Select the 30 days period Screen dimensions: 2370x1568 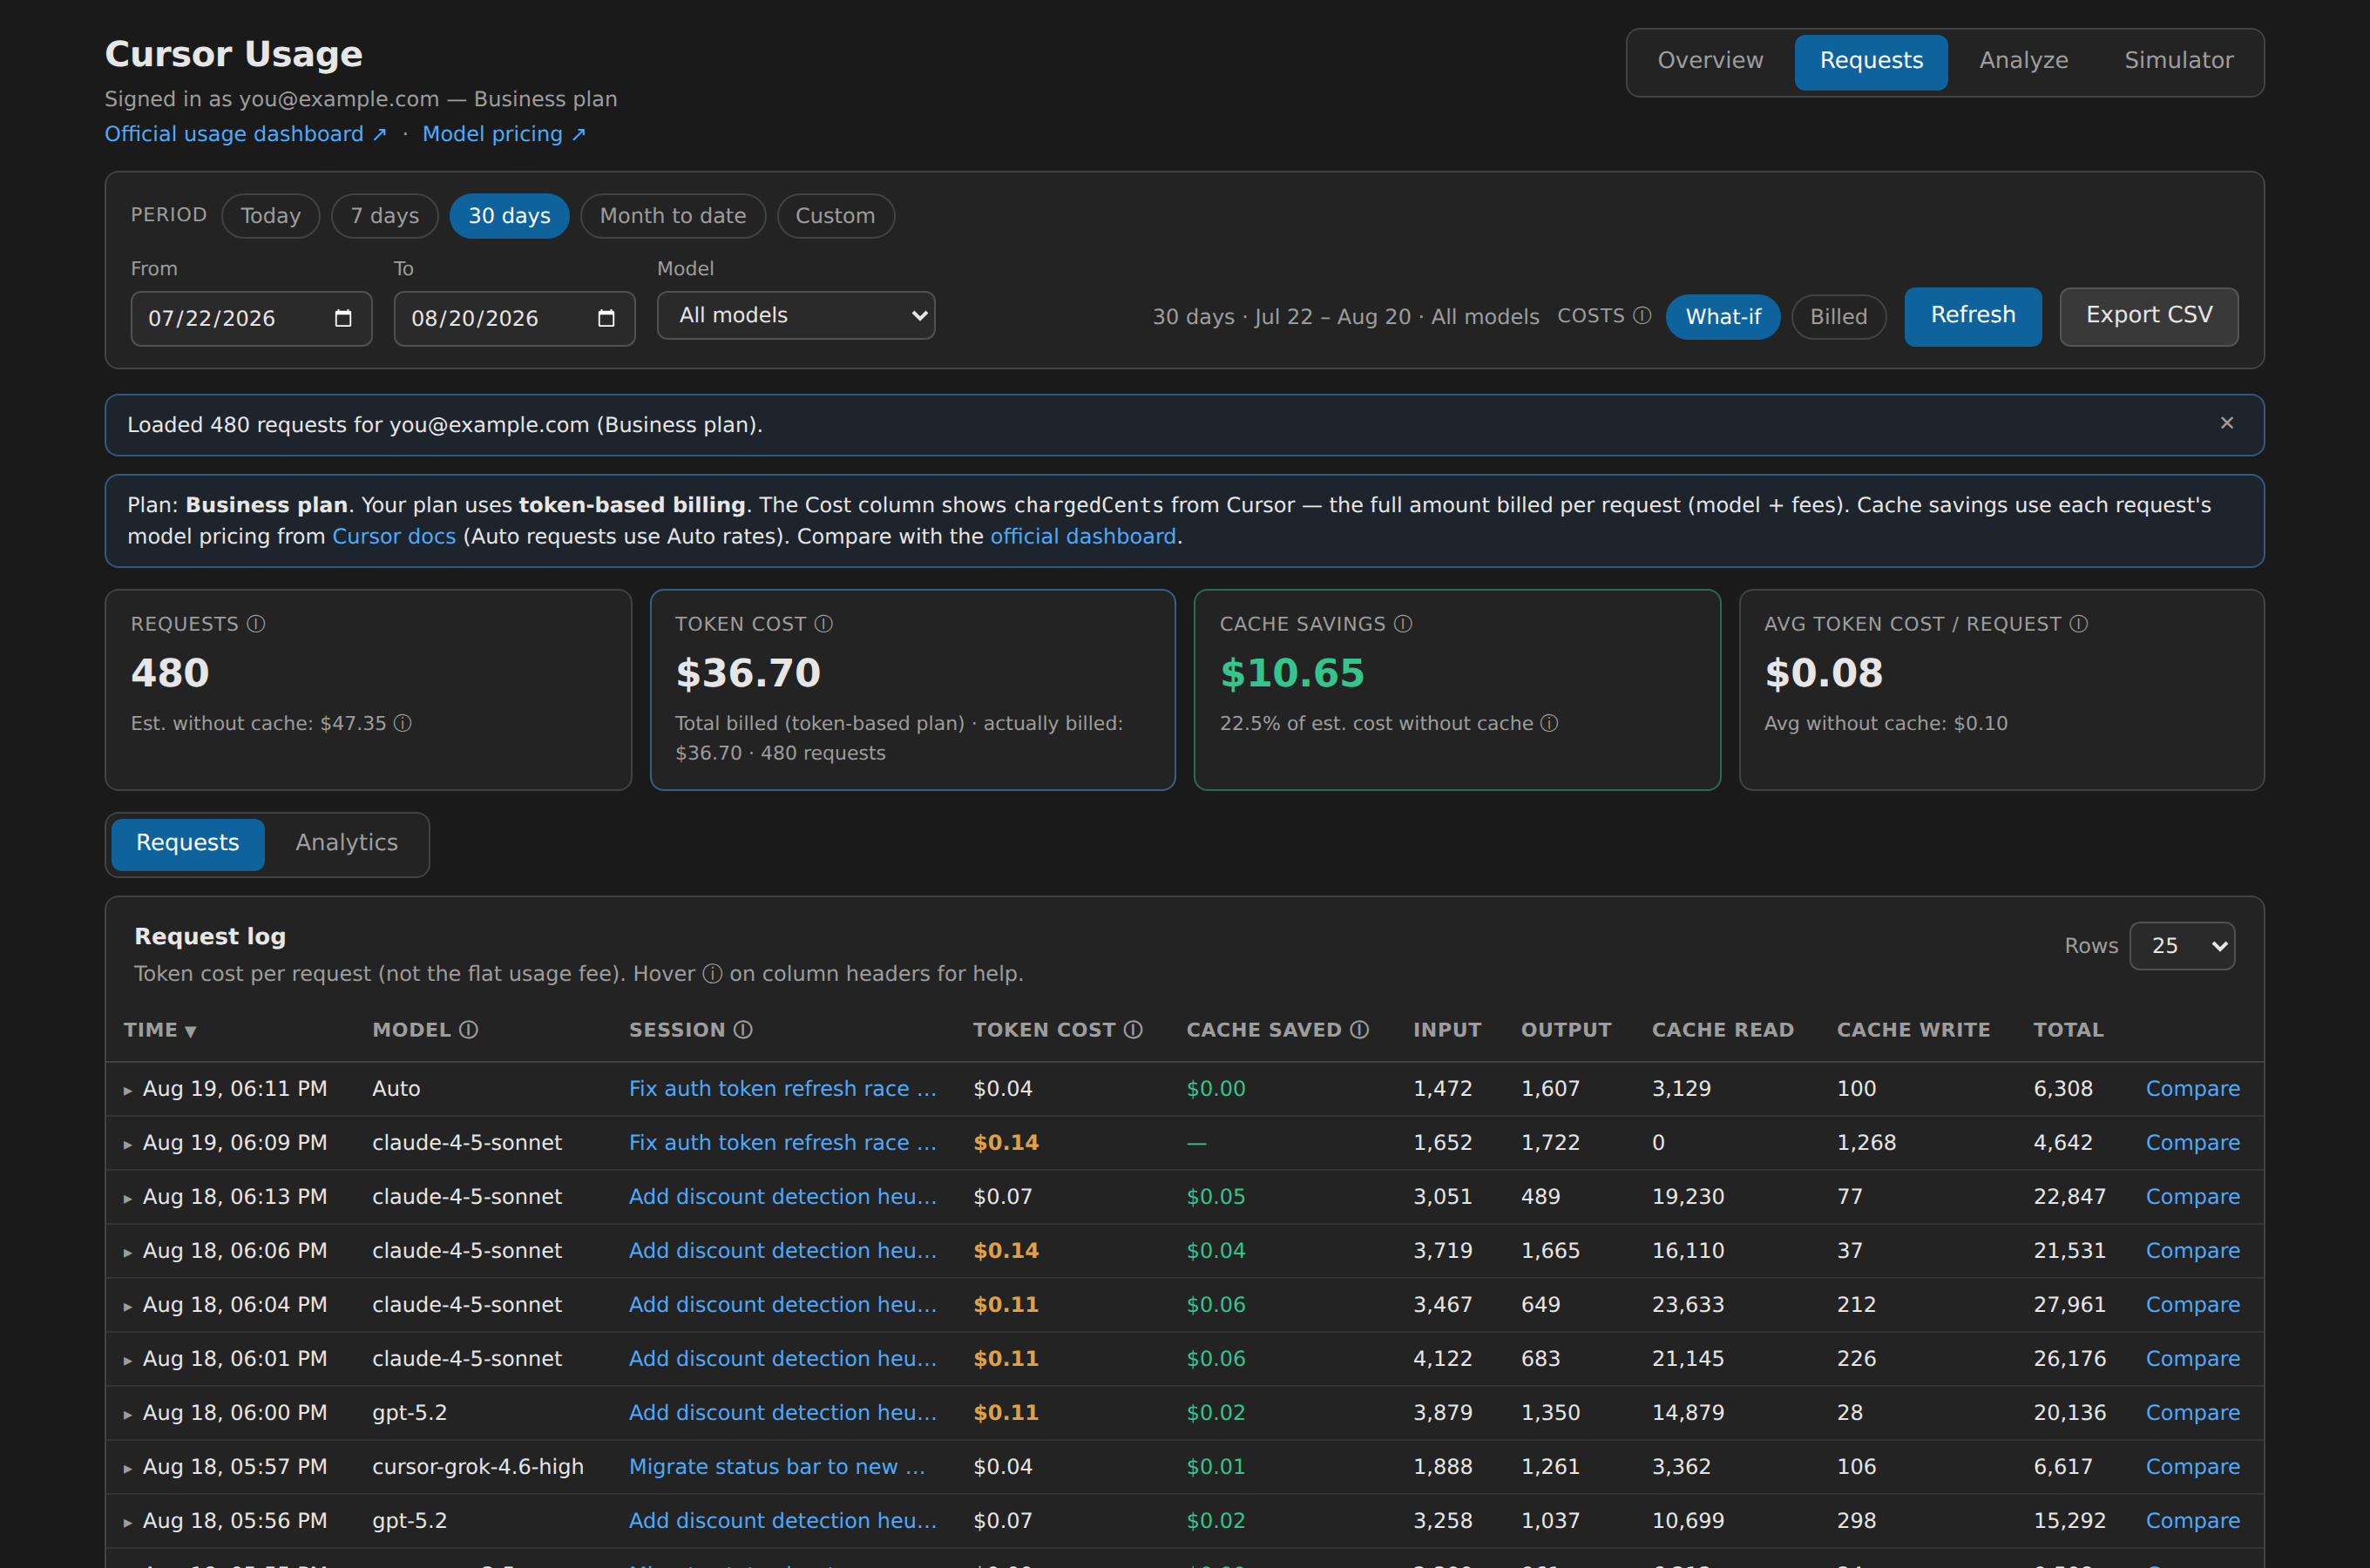click(509, 216)
